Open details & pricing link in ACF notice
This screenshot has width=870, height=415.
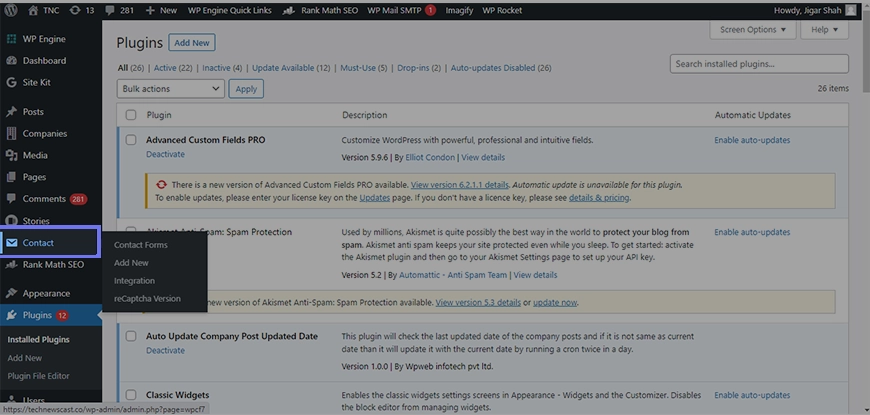coord(599,198)
